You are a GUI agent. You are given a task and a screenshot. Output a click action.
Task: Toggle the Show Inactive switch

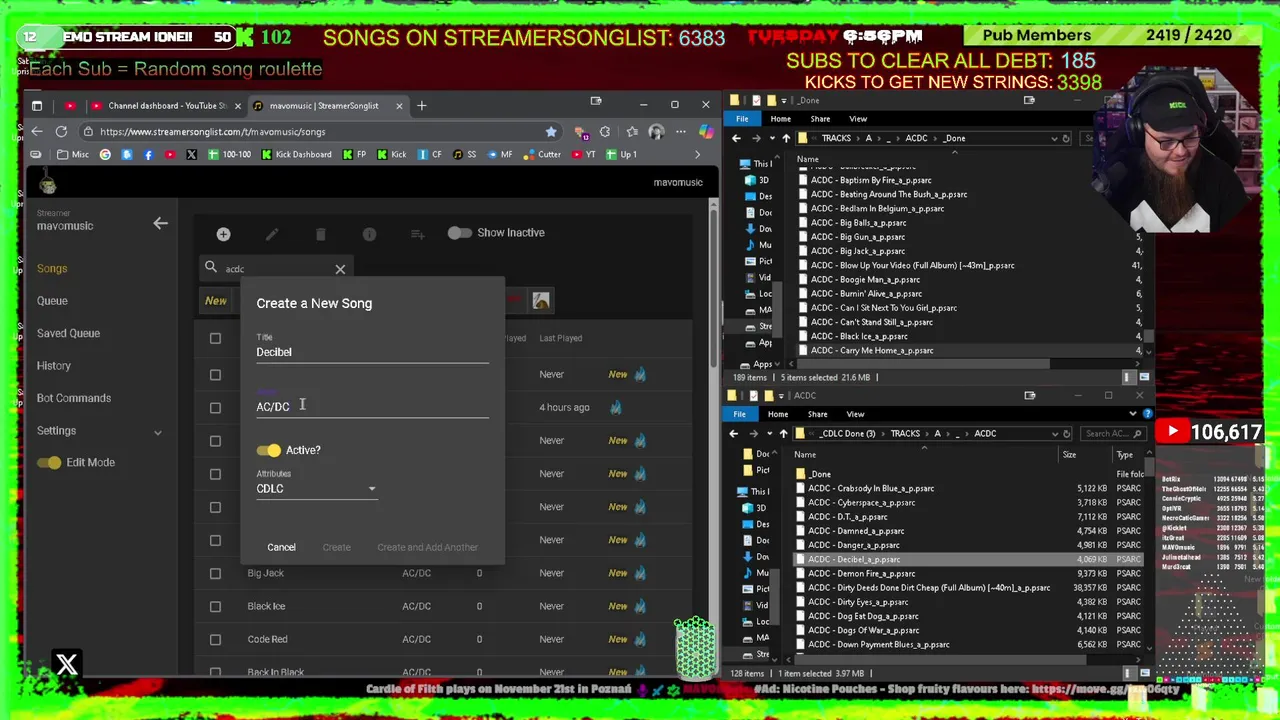click(459, 233)
